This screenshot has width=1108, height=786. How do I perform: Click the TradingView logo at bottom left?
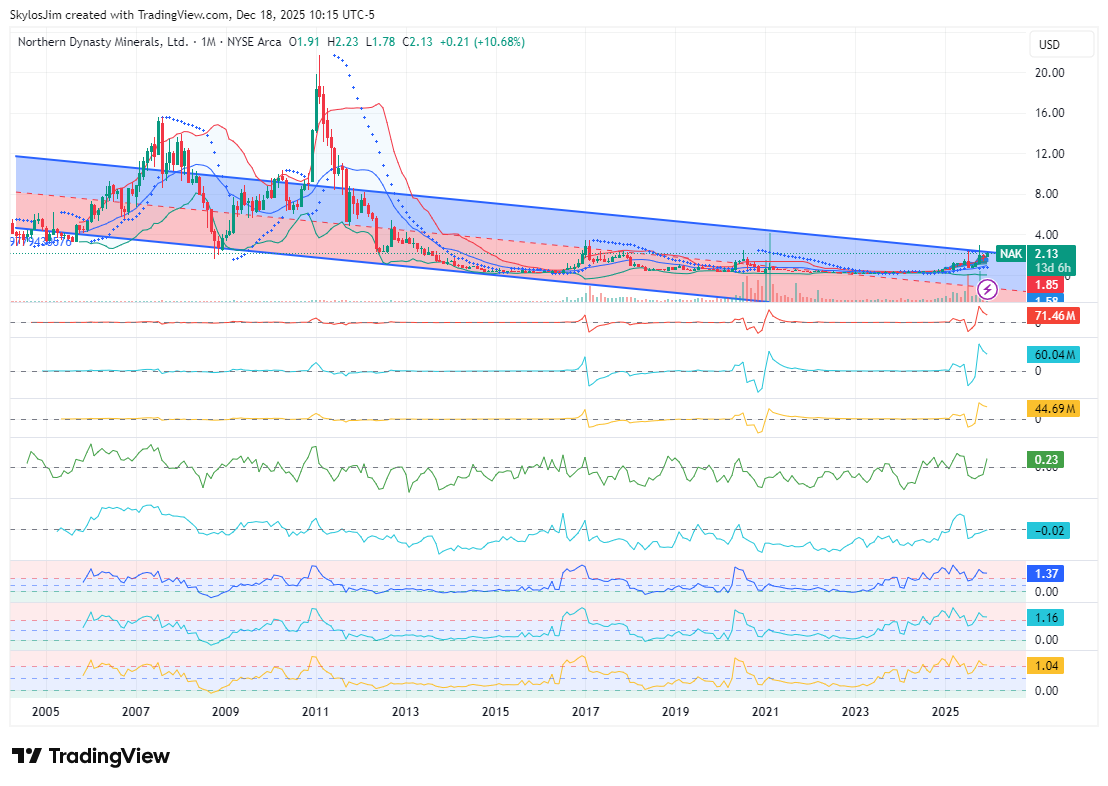point(91,756)
